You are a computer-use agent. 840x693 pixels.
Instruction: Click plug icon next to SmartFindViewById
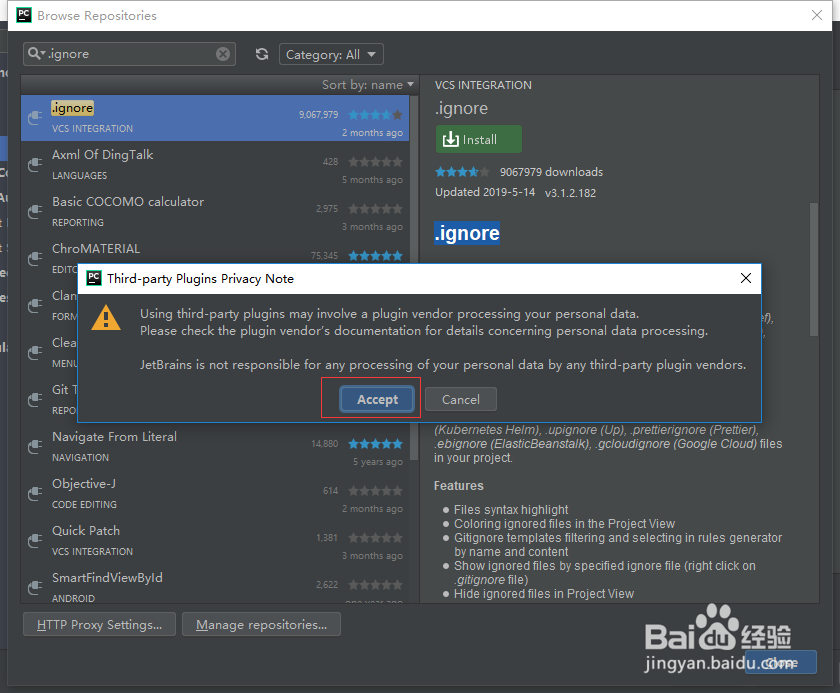(35, 587)
